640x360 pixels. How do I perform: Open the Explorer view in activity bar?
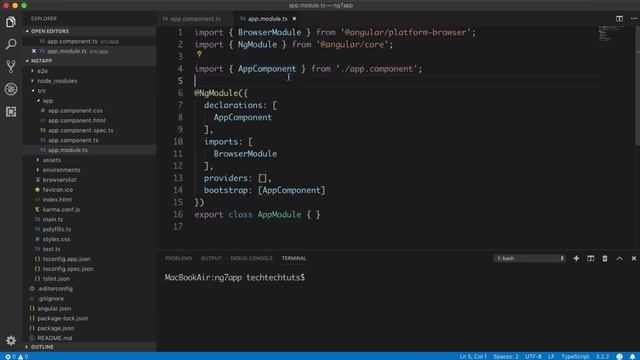[11, 22]
